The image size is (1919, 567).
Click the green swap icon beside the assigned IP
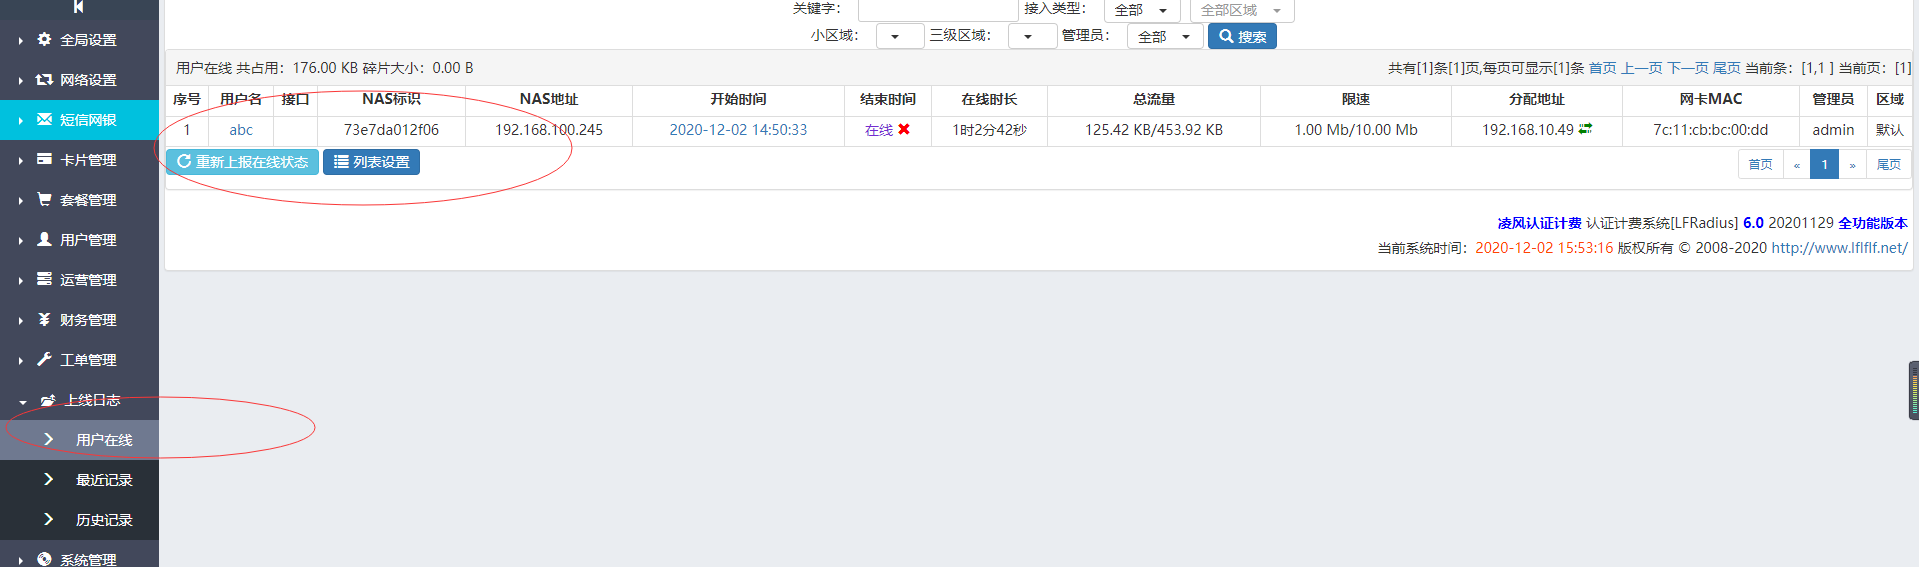tap(1585, 129)
